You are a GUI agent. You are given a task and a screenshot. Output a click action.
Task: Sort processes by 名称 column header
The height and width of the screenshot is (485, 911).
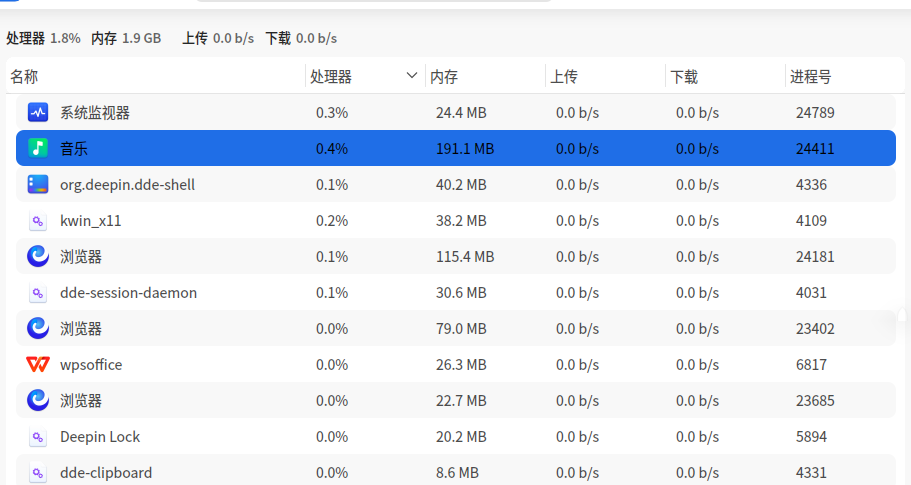(155, 76)
